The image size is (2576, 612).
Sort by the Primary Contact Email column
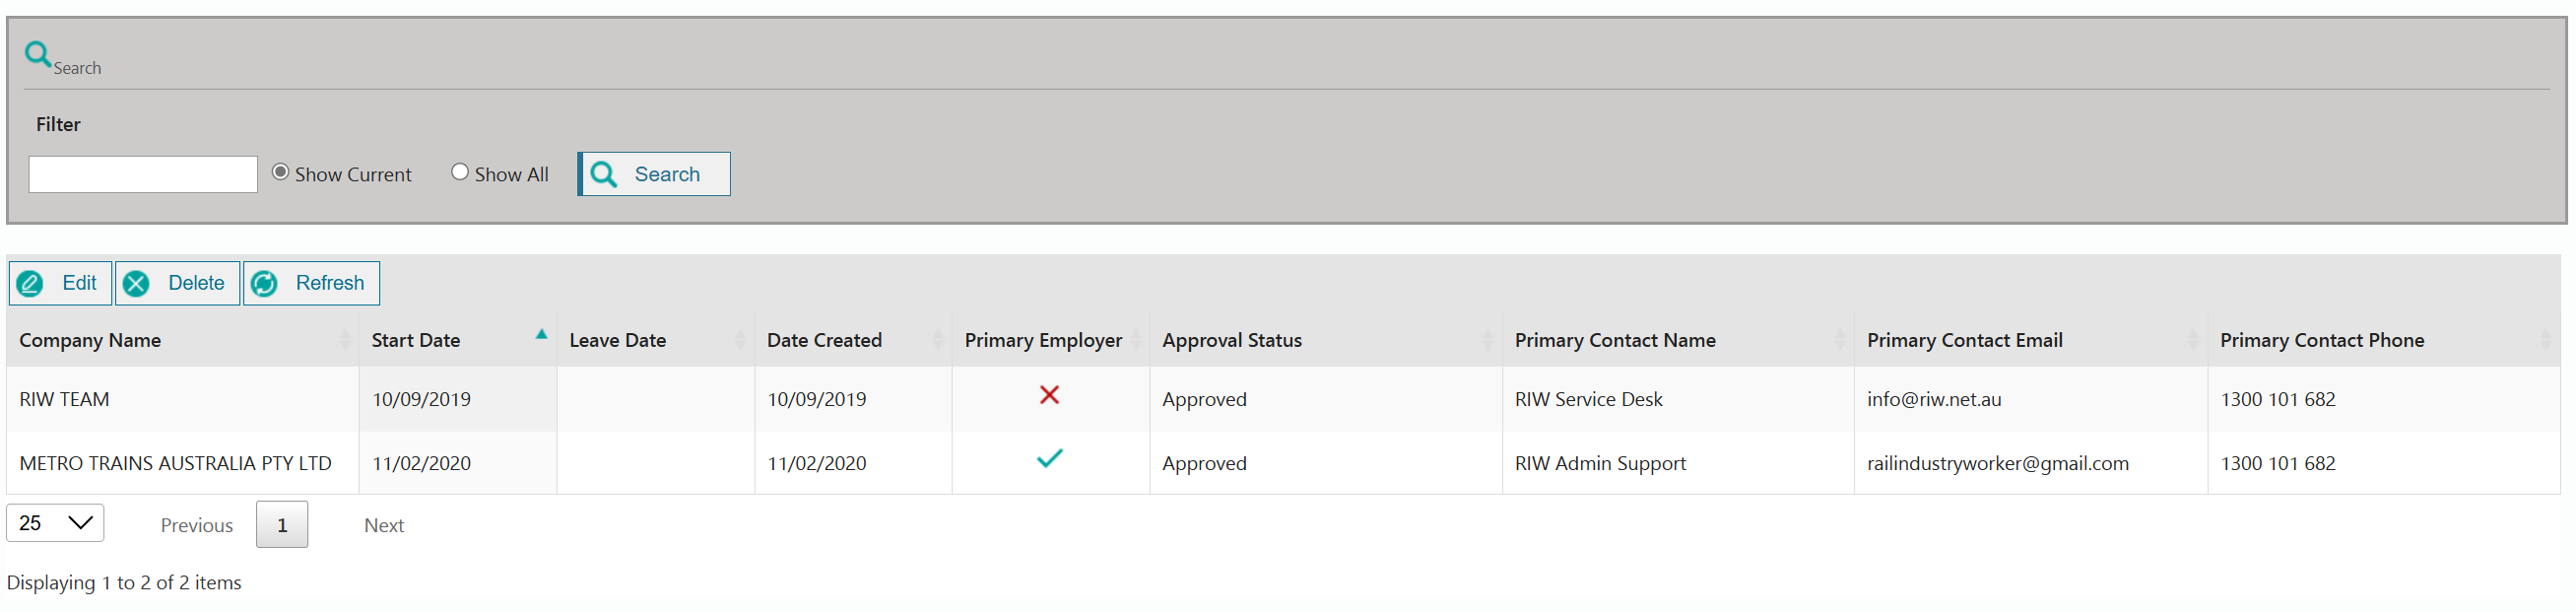(x=1964, y=341)
